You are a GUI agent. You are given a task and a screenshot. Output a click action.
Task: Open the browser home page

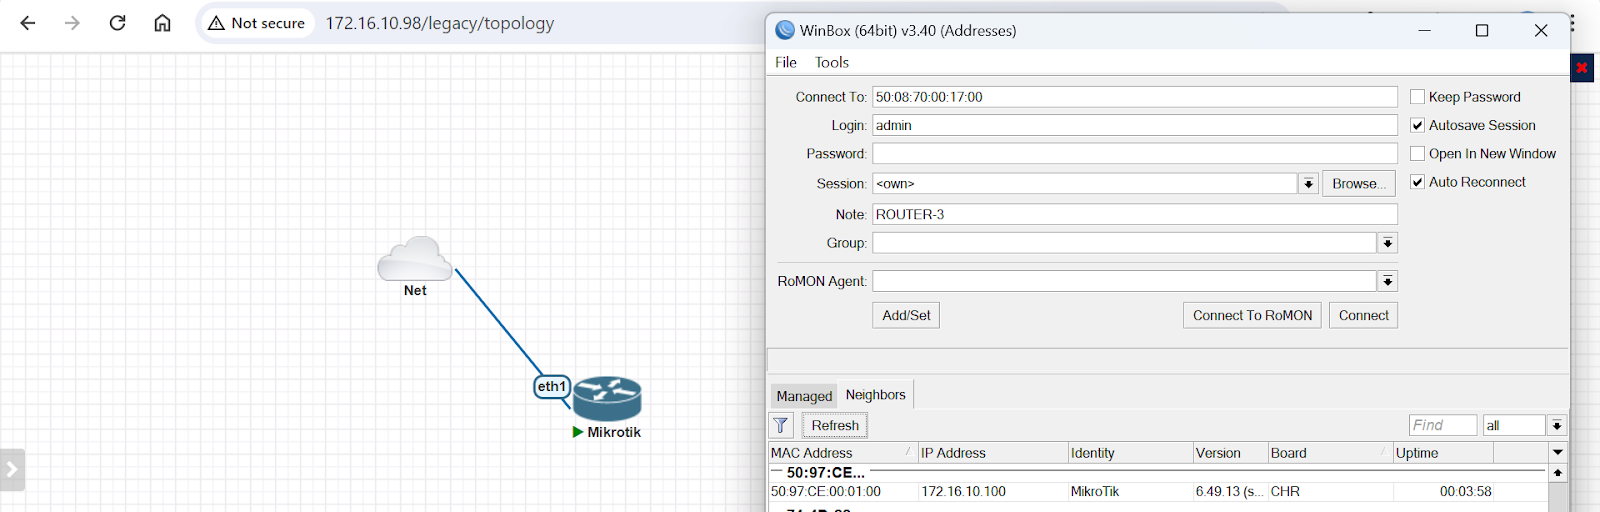point(162,23)
